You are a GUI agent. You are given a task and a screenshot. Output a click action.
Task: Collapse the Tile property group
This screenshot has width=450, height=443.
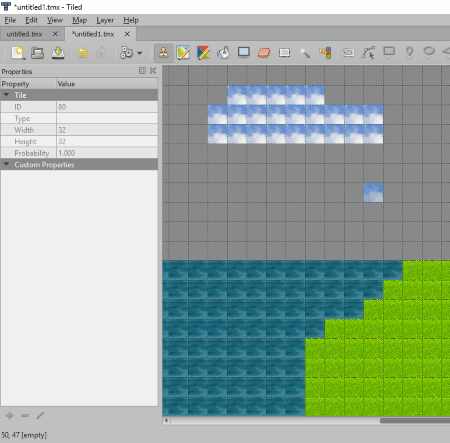6,95
